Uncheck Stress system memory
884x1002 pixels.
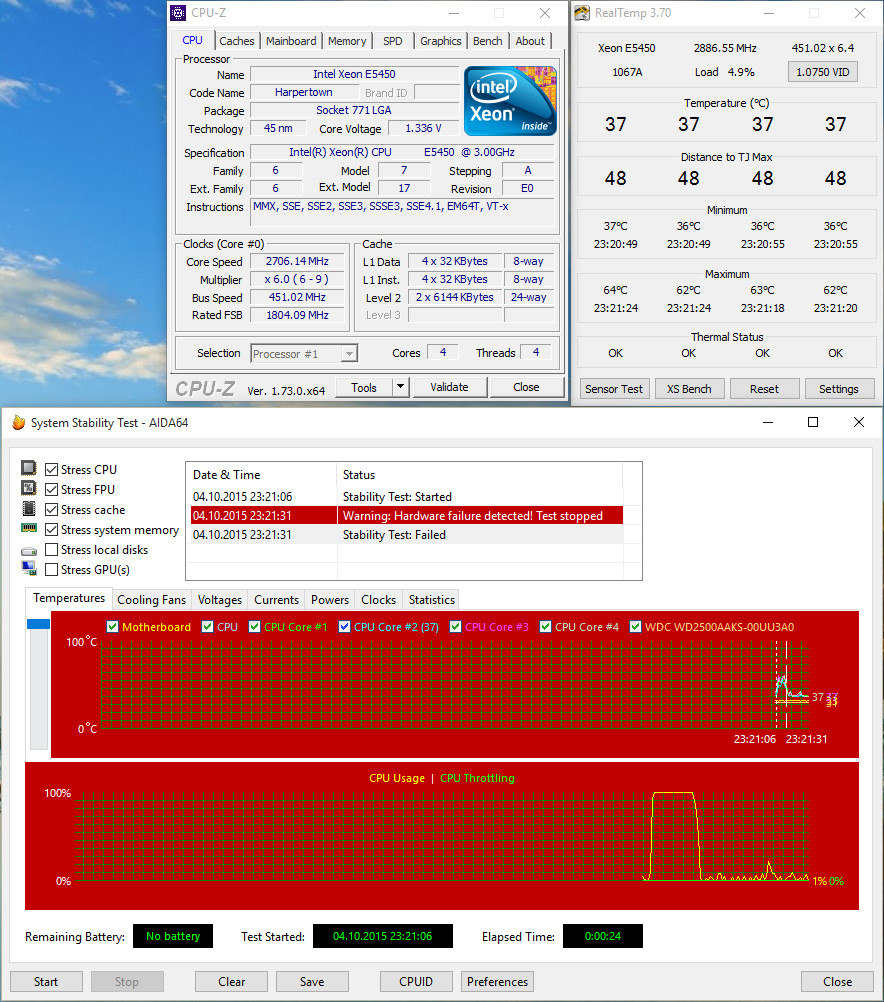pos(52,530)
